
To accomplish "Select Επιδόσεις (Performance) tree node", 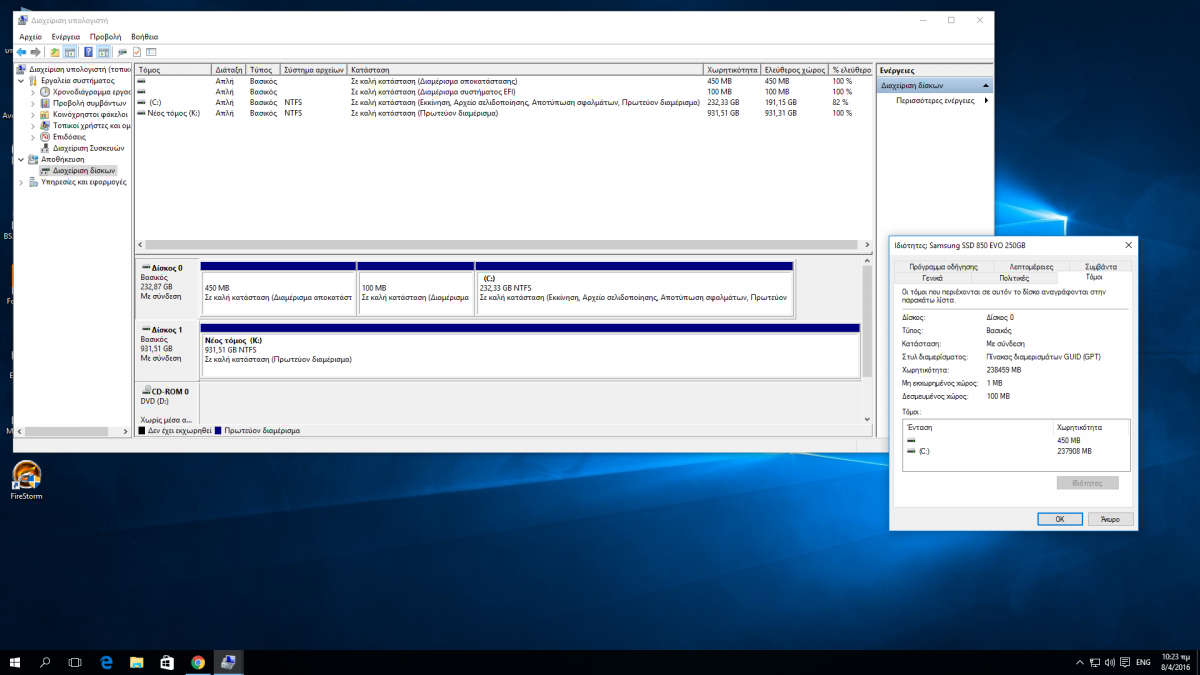I will (x=70, y=137).
